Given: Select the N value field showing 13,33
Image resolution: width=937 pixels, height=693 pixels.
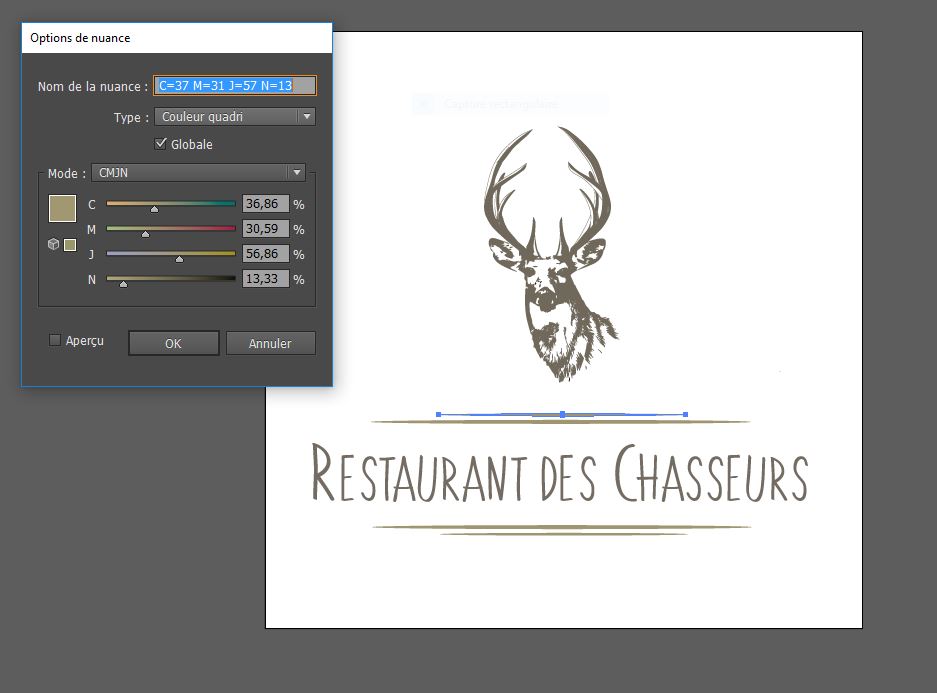Looking at the screenshot, I should pos(265,279).
